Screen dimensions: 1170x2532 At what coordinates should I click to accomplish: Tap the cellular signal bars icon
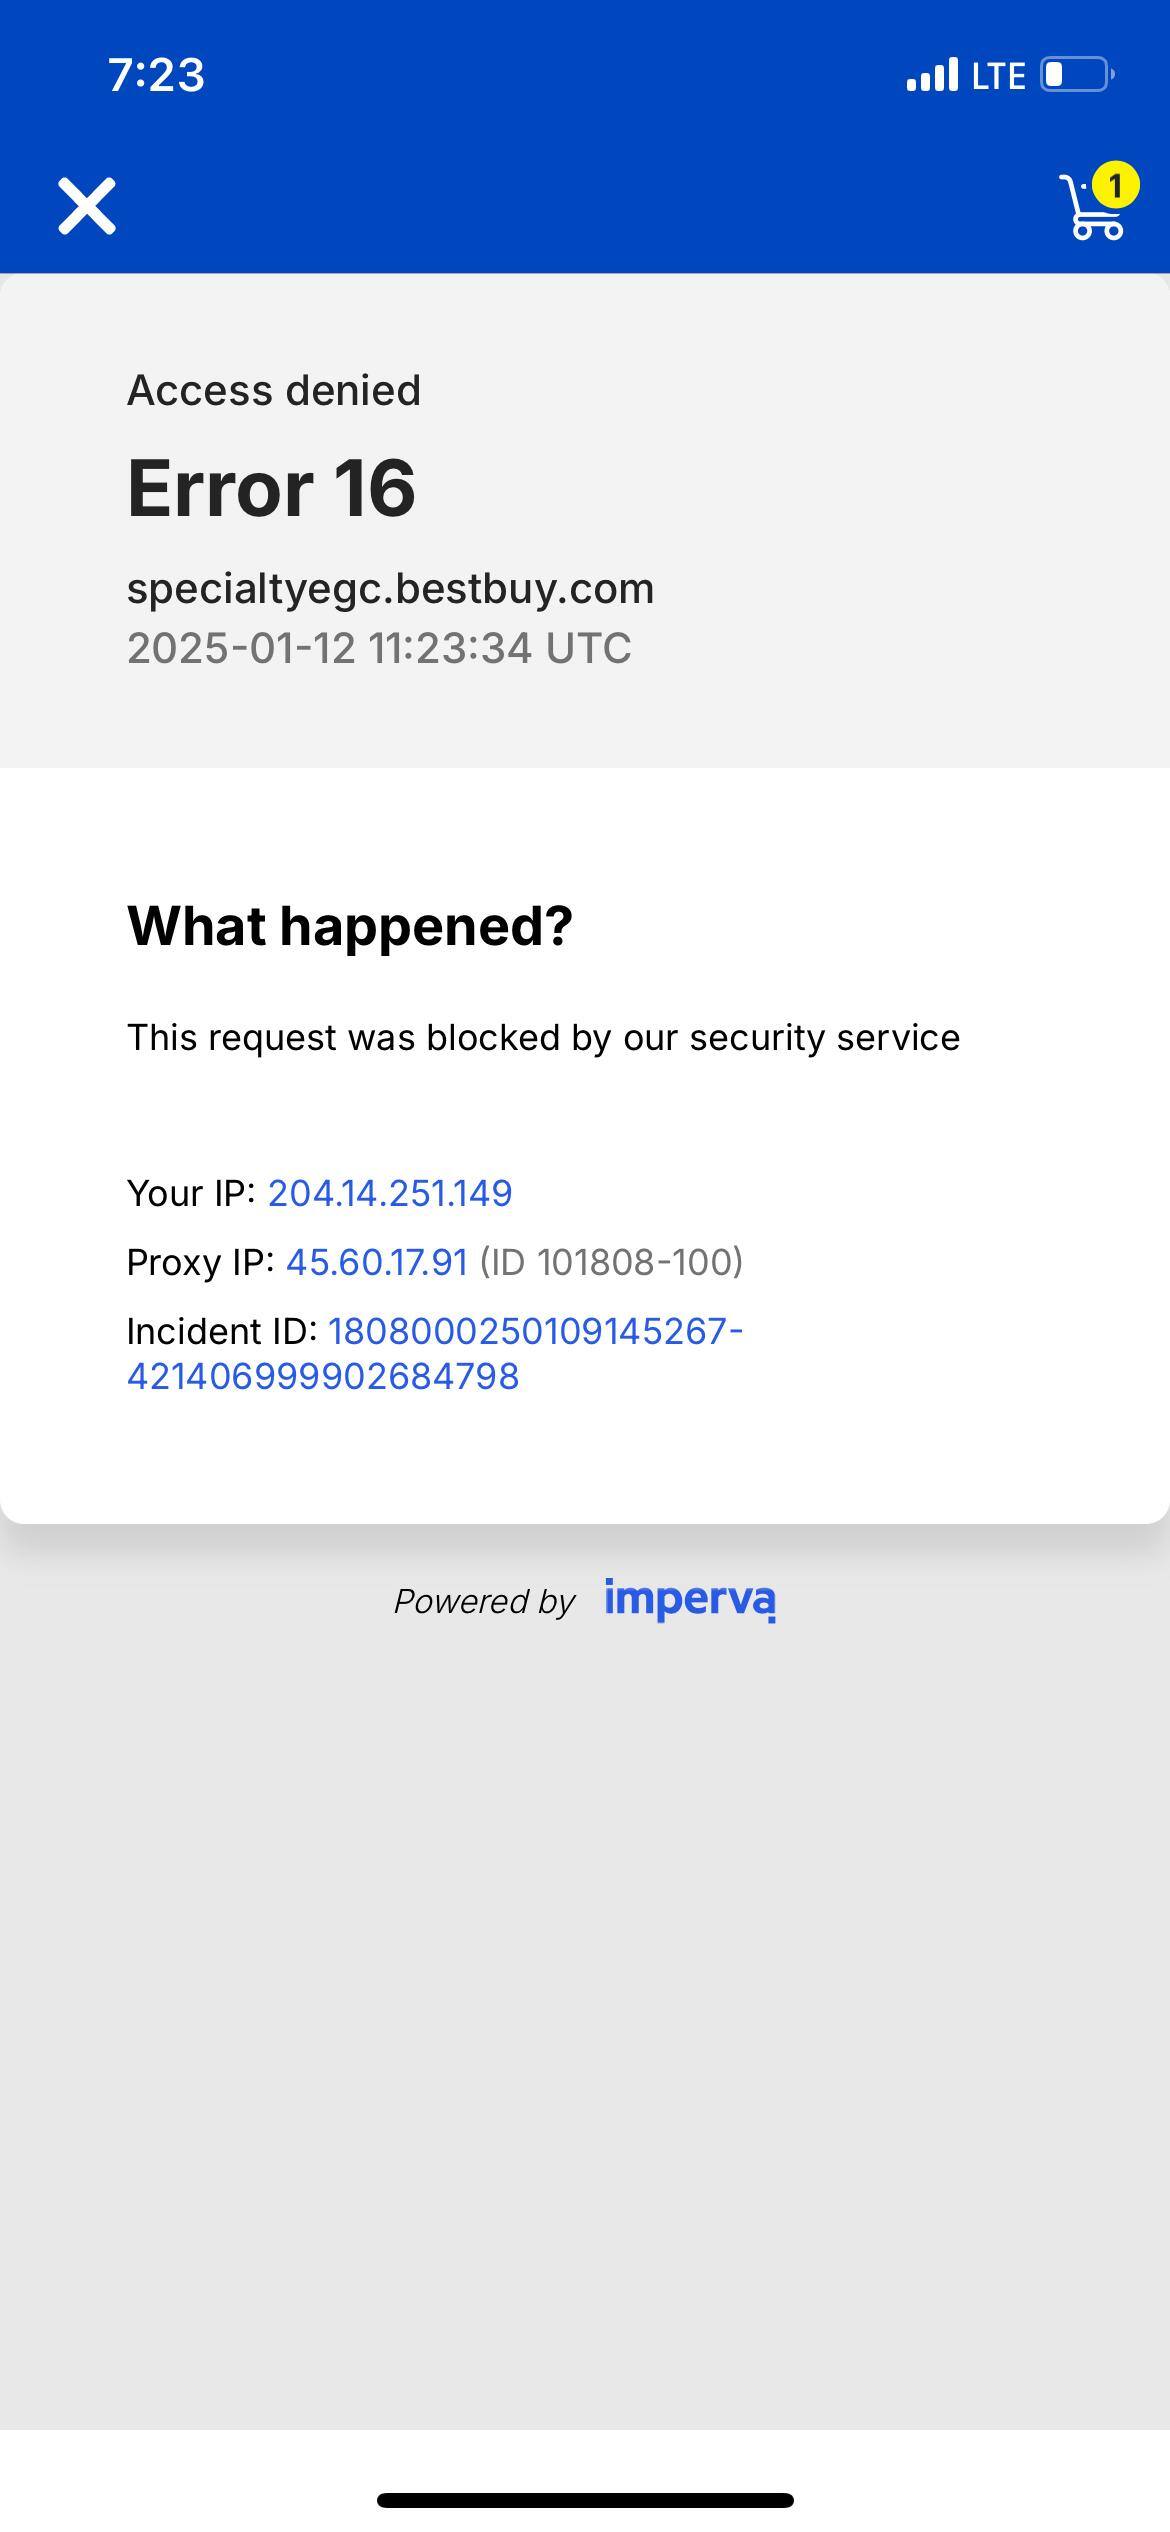(932, 75)
